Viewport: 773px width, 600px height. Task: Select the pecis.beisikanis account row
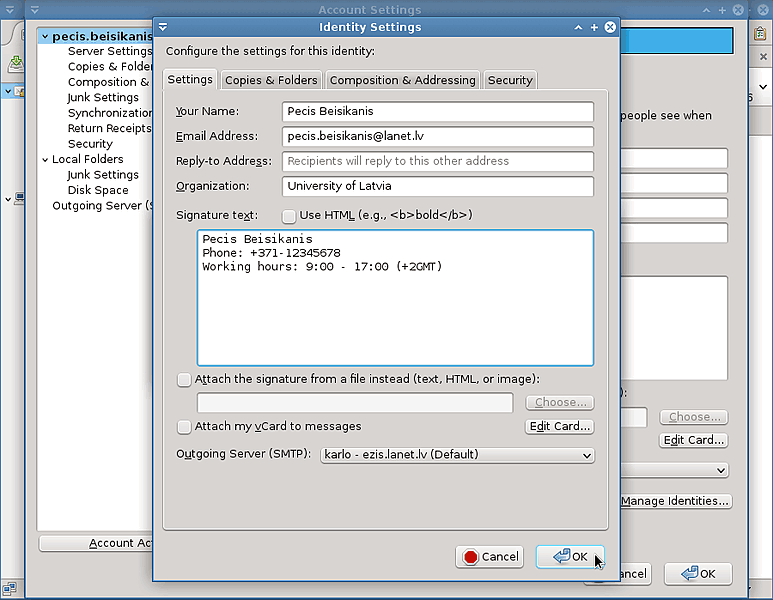(x=96, y=36)
